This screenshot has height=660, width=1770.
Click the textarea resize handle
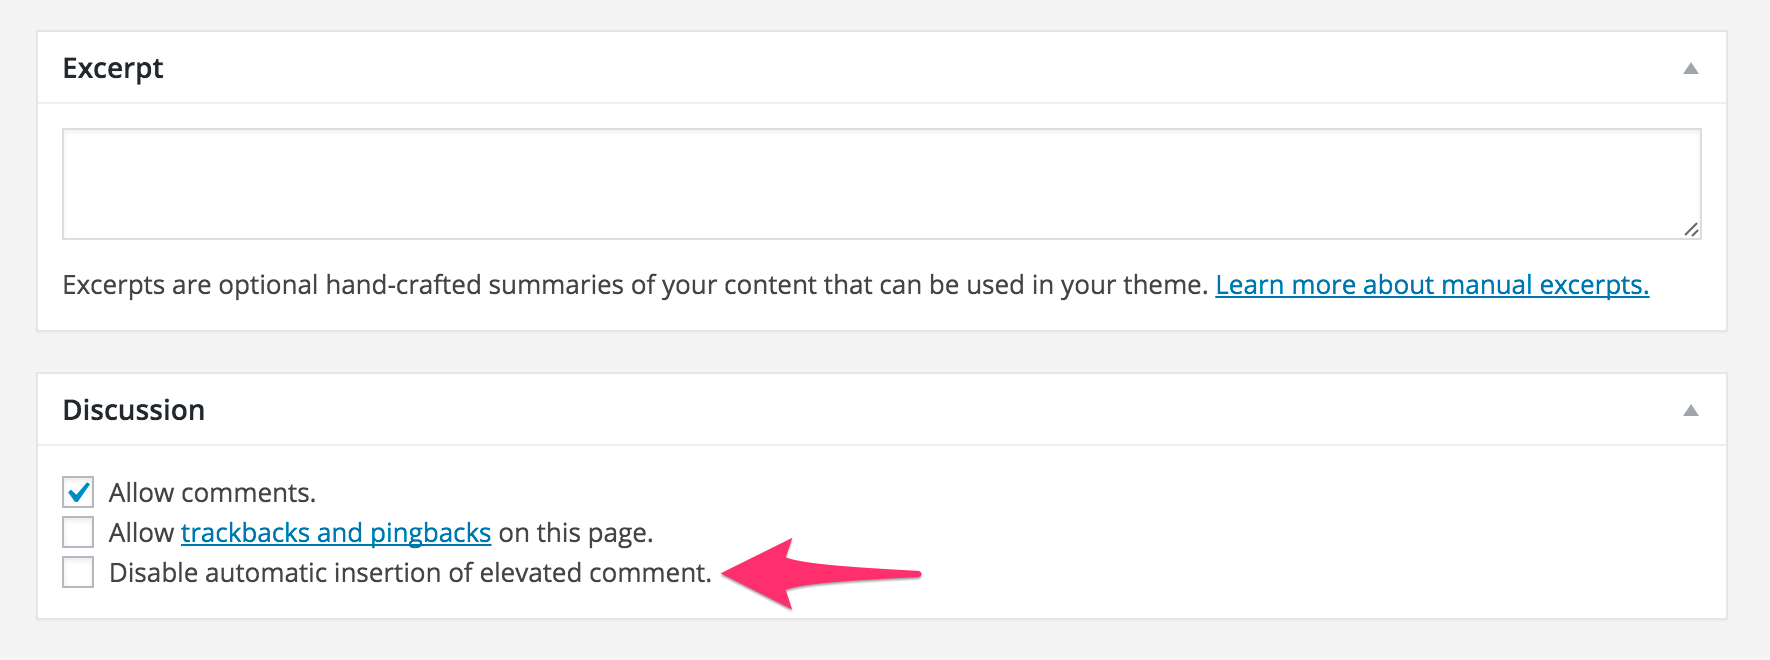pyautogui.click(x=1692, y=228)
